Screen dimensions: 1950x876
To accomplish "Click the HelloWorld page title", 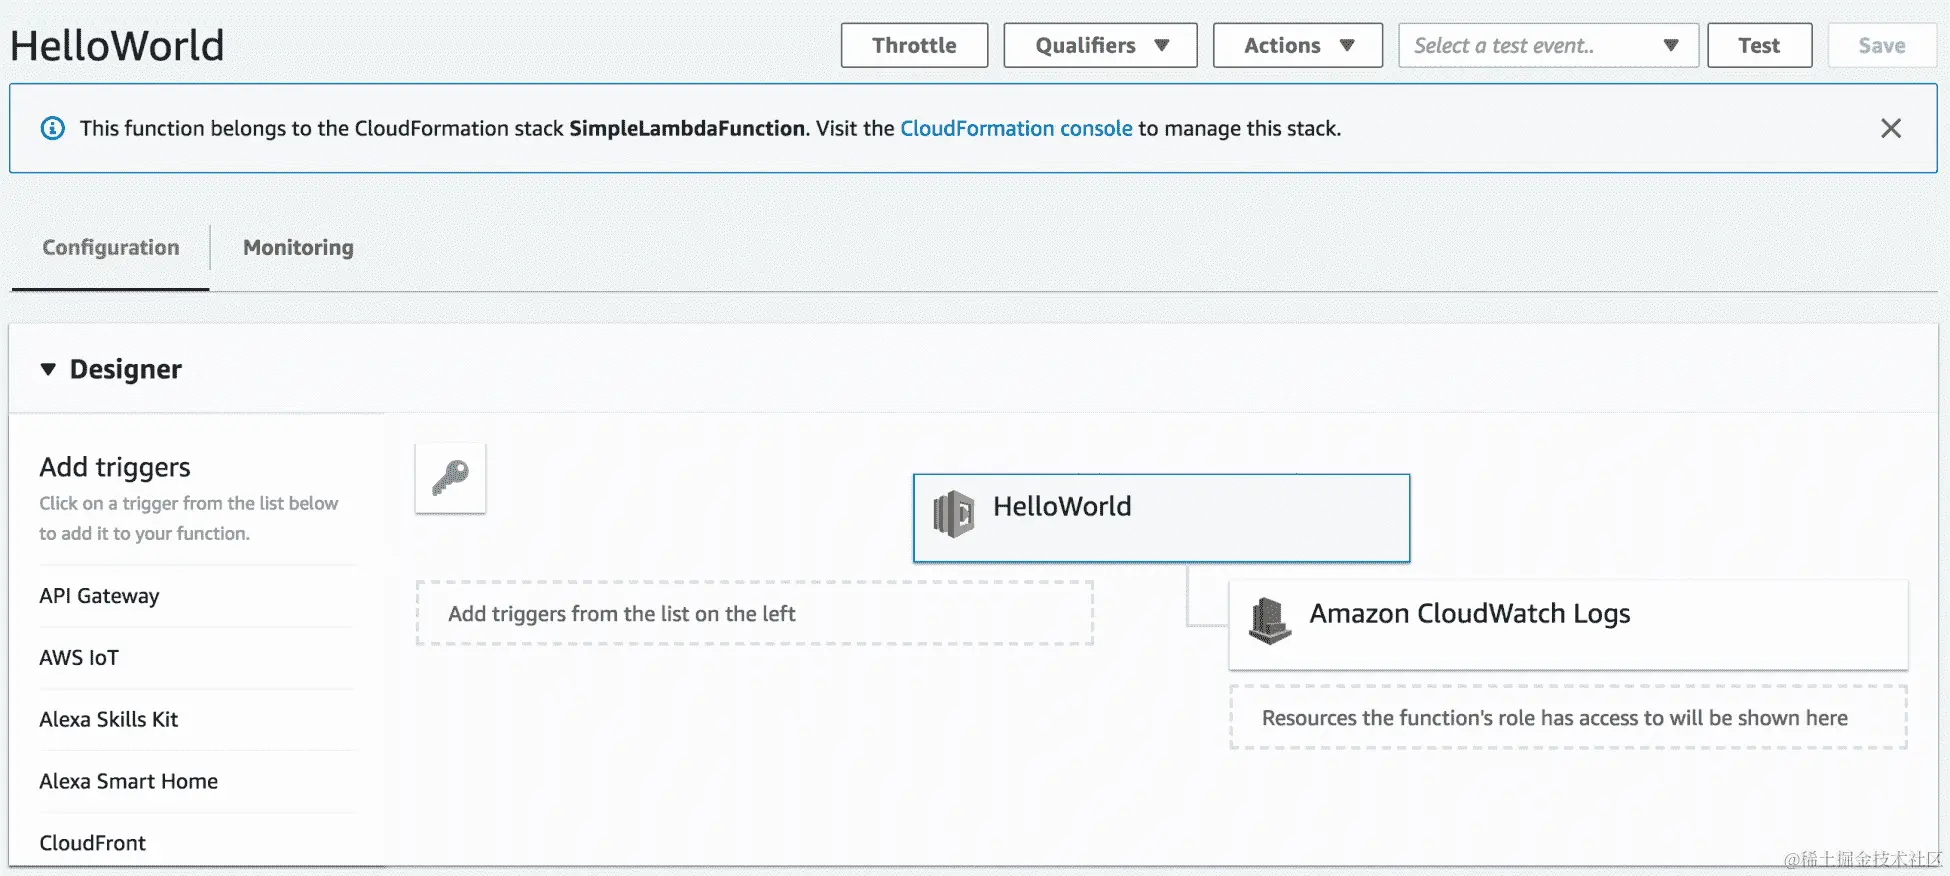I will 117,46.
